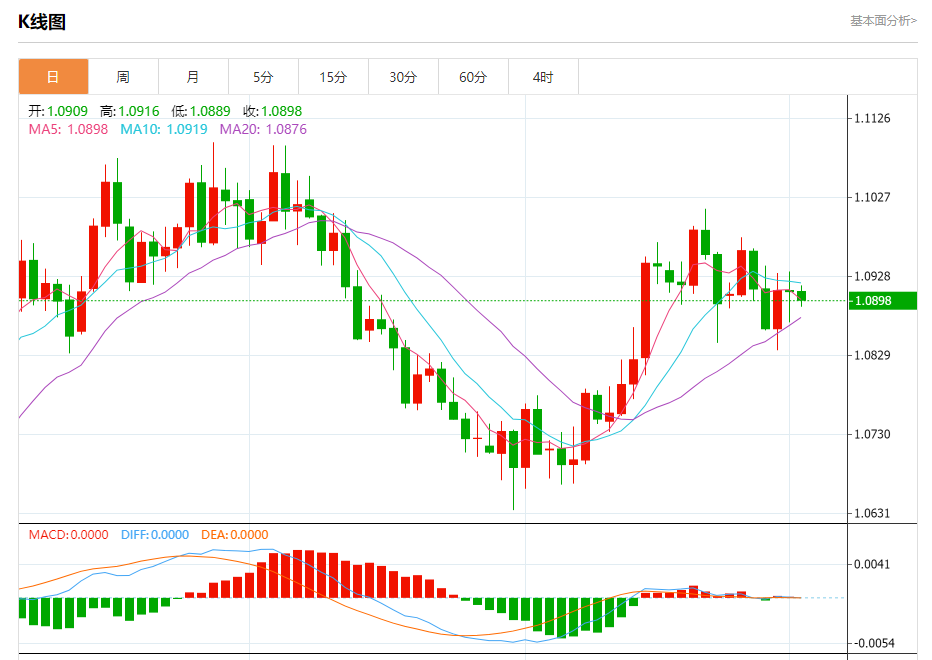Select the 日 daily chart tab
The image size is (932, 660).
click(x=53, y=77)
